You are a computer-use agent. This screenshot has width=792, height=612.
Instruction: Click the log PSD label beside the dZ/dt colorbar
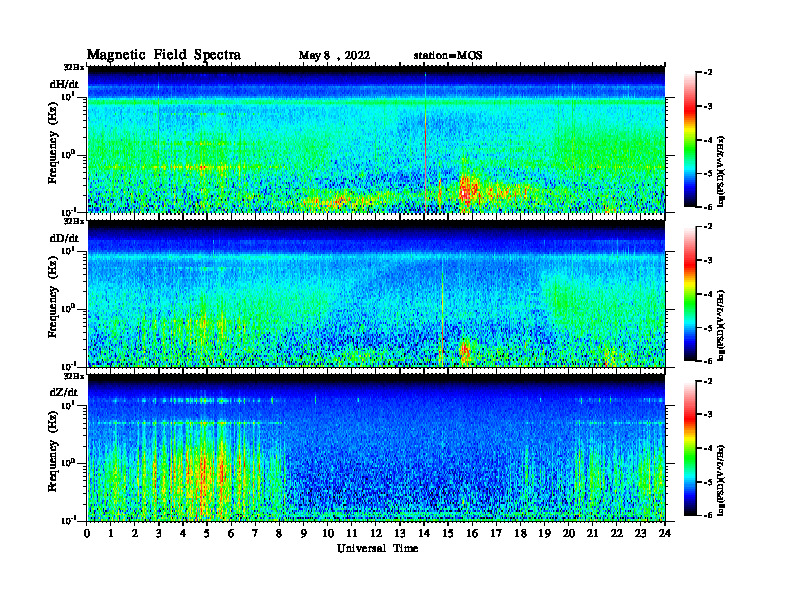[722, 480]
